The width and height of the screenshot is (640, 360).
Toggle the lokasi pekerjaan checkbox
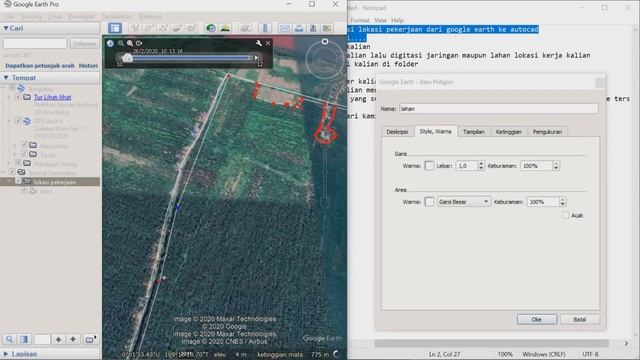18,181
